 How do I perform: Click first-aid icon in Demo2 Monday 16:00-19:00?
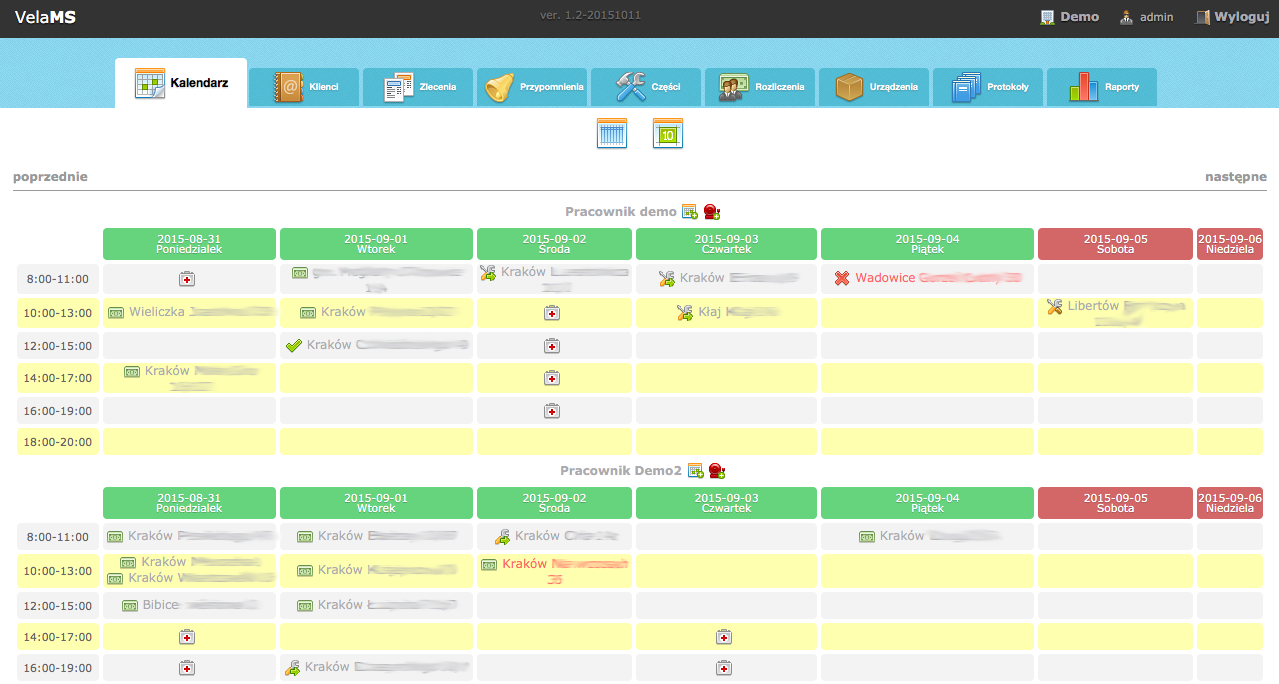(187, 668)
